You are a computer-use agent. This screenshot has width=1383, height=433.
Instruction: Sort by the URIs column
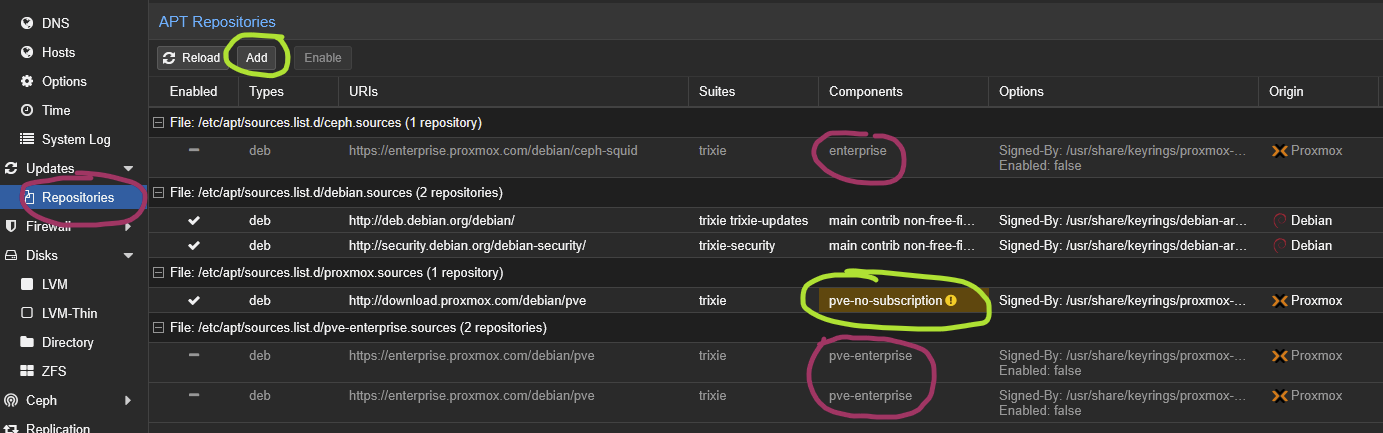[513, 91]
